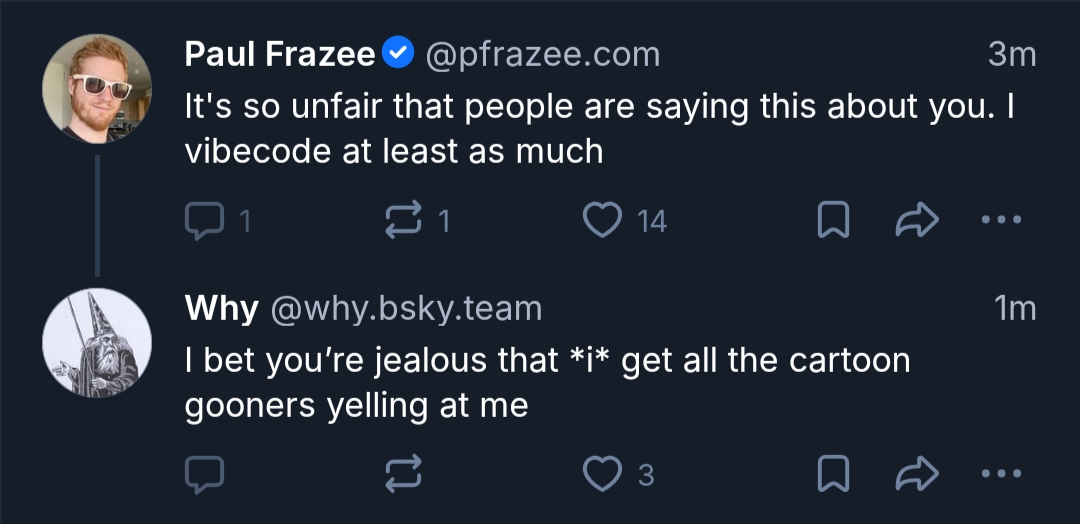
Task: Open Paul Frazee's profile picture
Action: [97, 88]
